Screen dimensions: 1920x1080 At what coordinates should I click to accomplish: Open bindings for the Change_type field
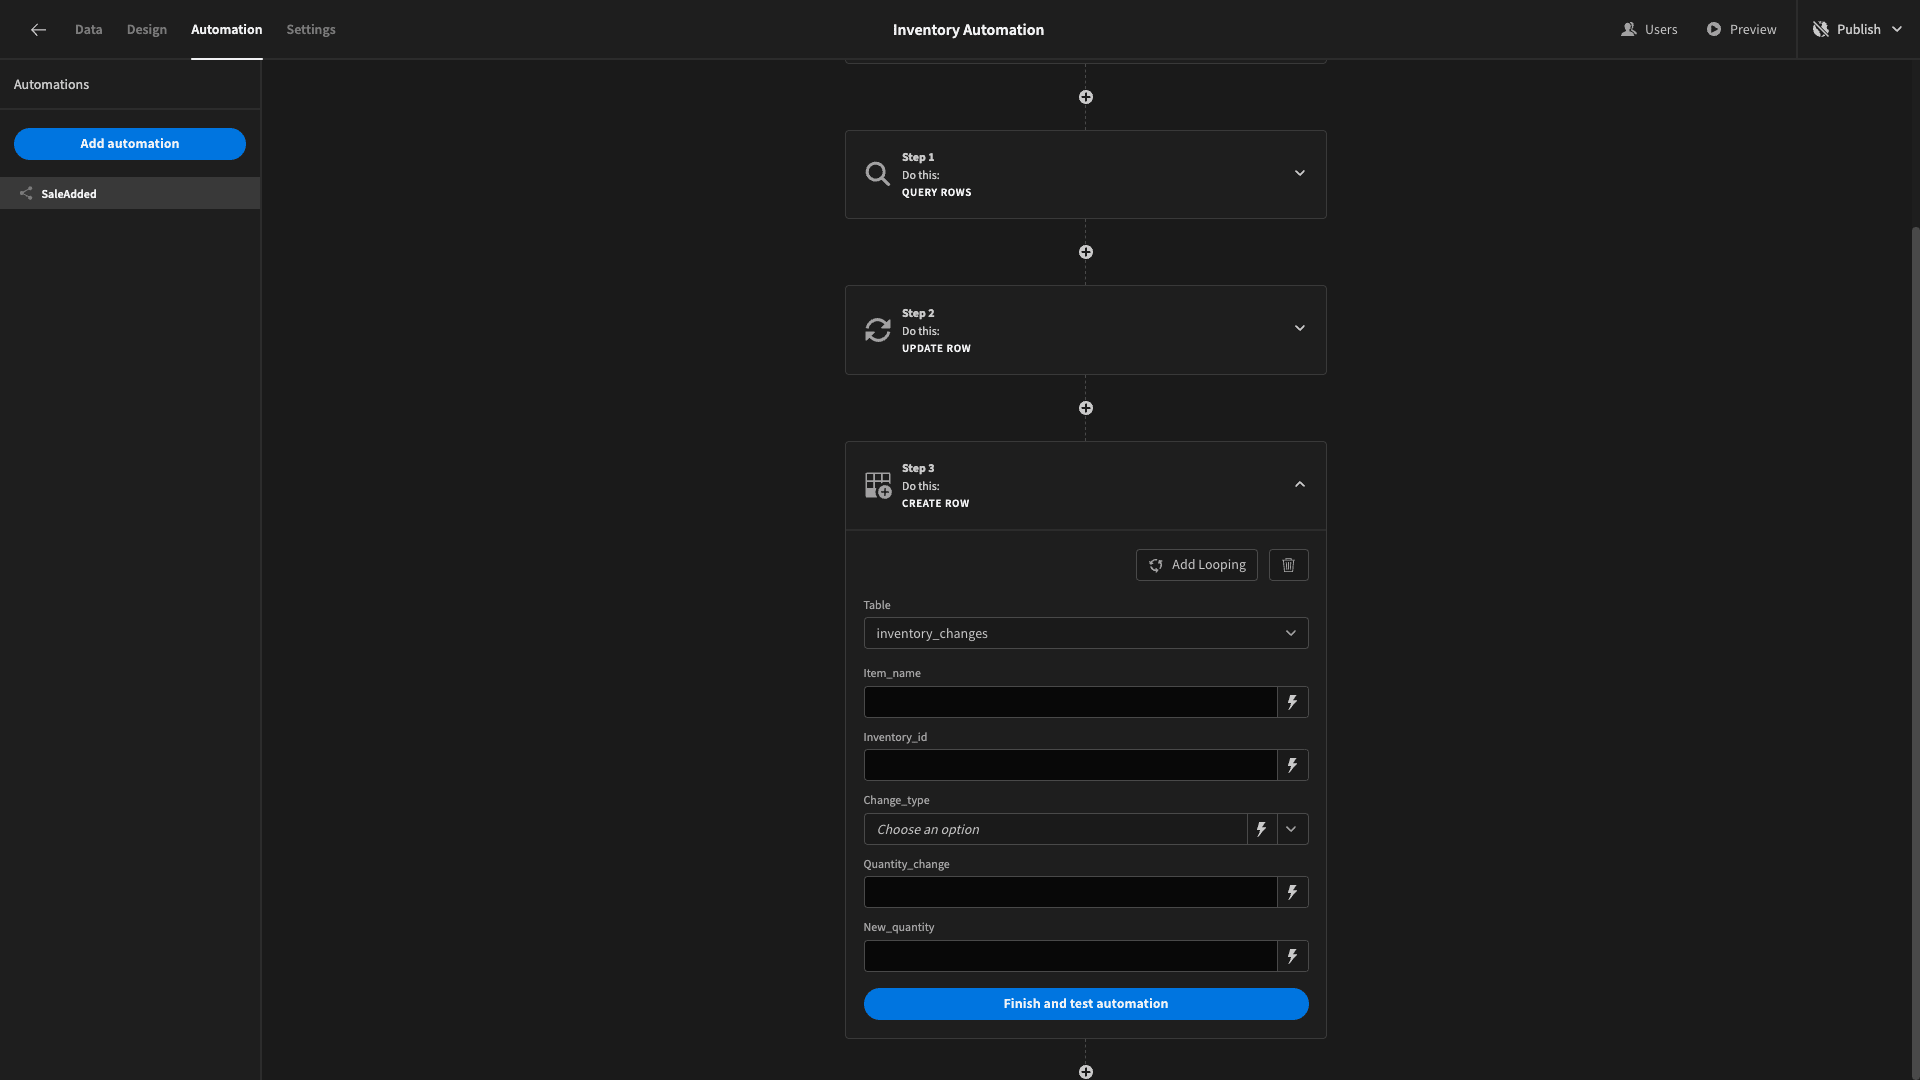point(1262,829)
